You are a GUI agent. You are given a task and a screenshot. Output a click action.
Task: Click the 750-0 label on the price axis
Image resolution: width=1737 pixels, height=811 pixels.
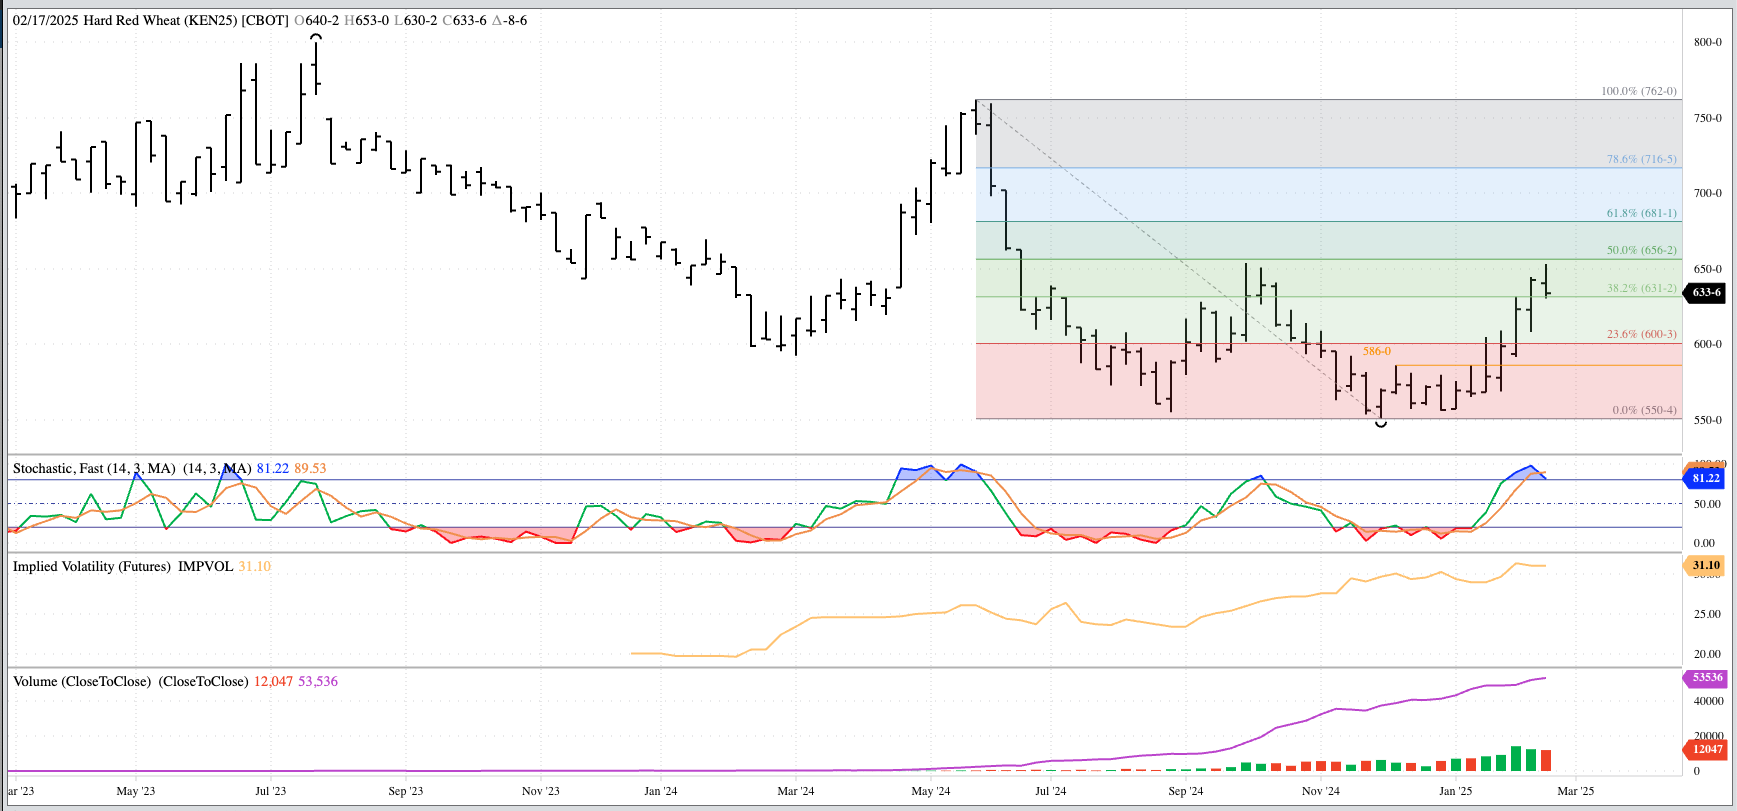point(1707,118)
